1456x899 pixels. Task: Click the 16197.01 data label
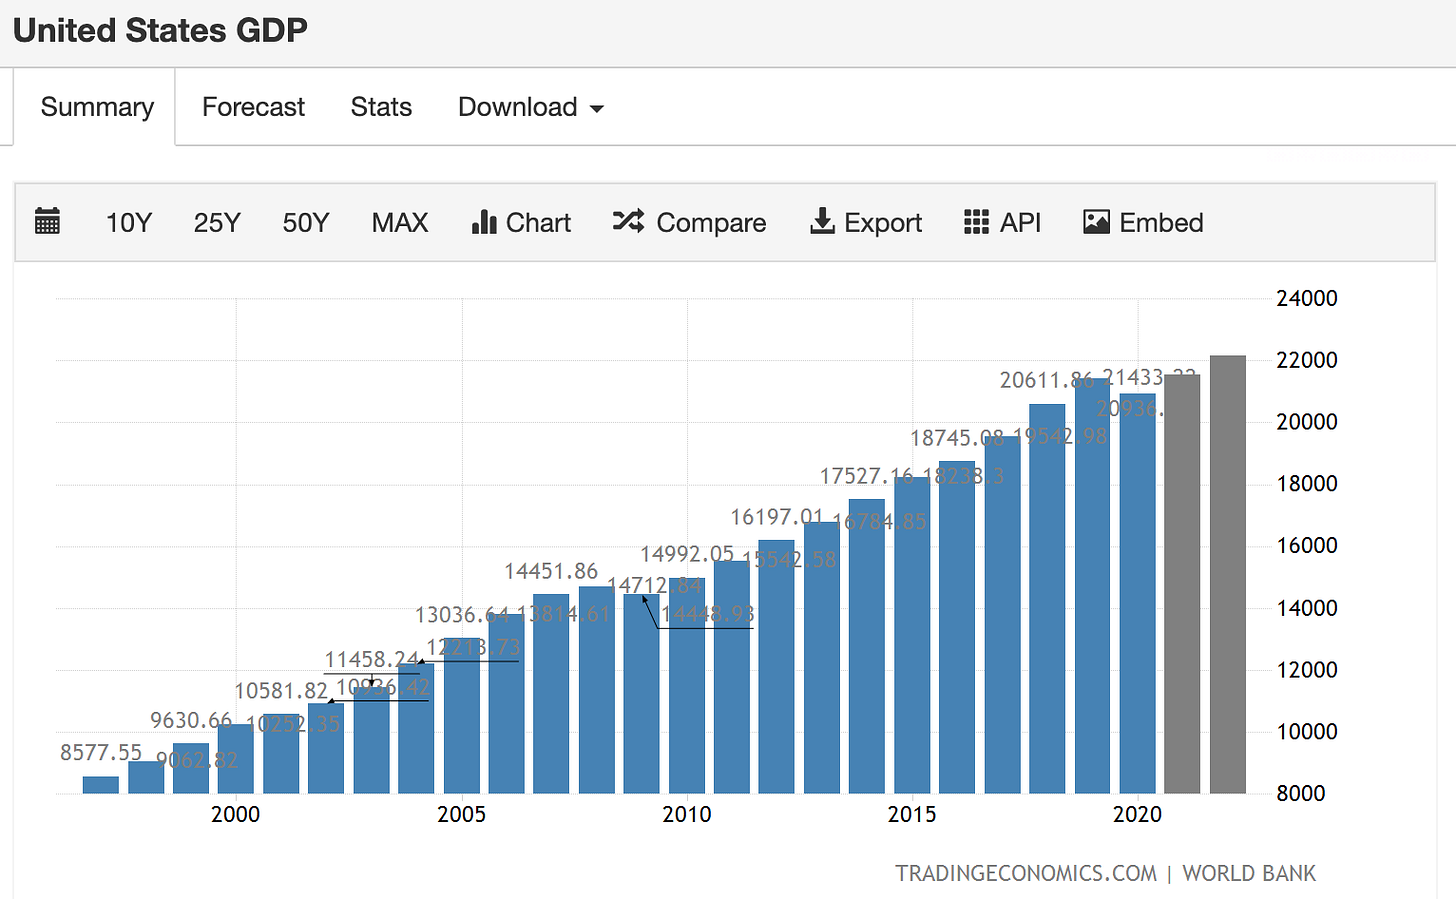777,517
